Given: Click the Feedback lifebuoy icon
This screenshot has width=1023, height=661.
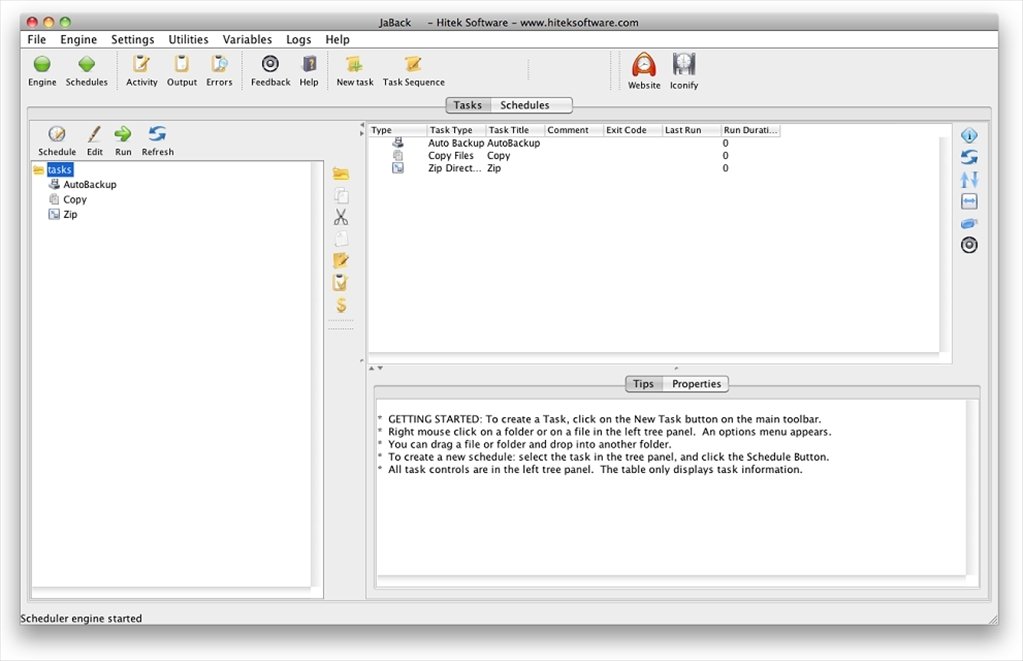Looking at the screenshot, I should [270, 64].
